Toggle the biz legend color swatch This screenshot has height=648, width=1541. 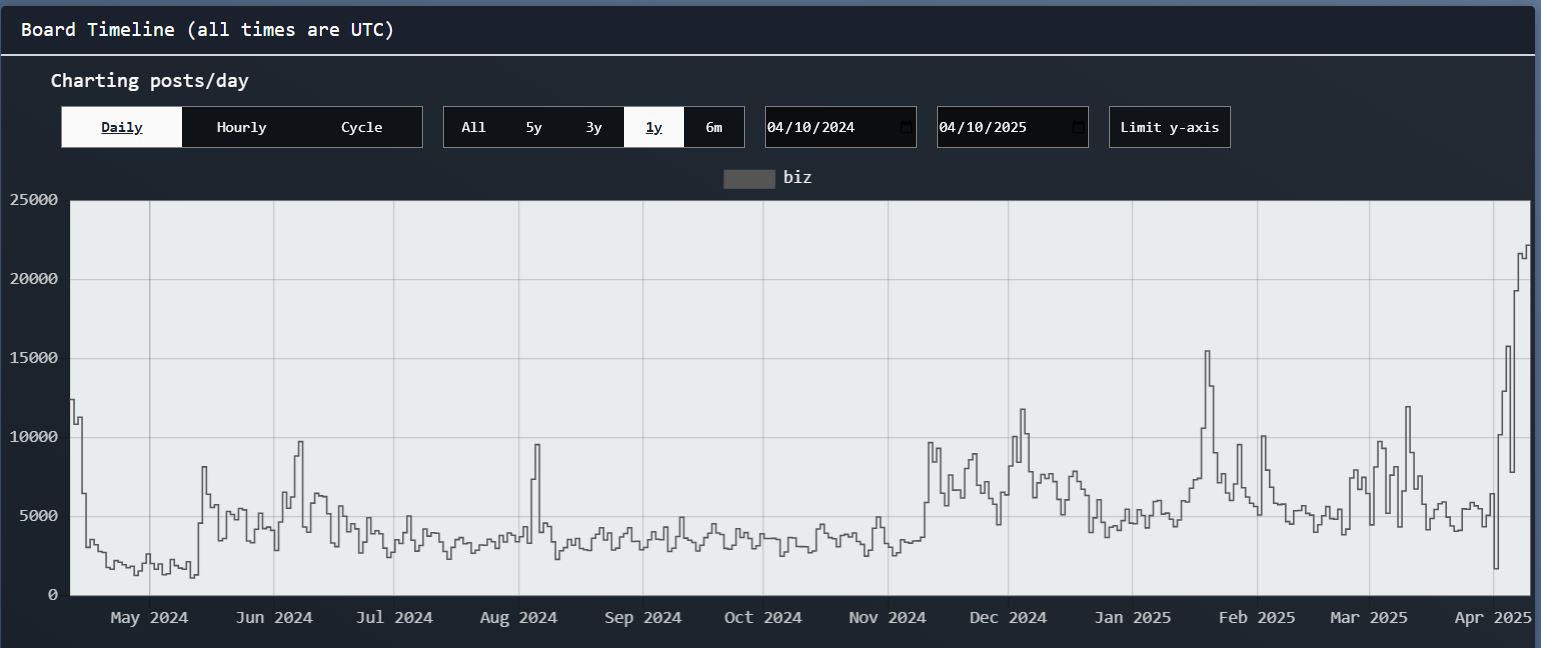pyautogui.click(x=749, y=178)
